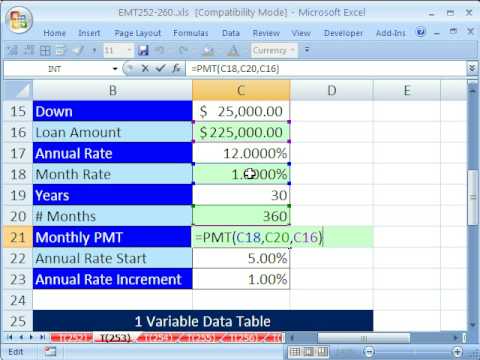This screenshot has height=360, width=480.
Task: Expand the formula bar chevron
Action: pyautogui.click(x=472, y=69)
